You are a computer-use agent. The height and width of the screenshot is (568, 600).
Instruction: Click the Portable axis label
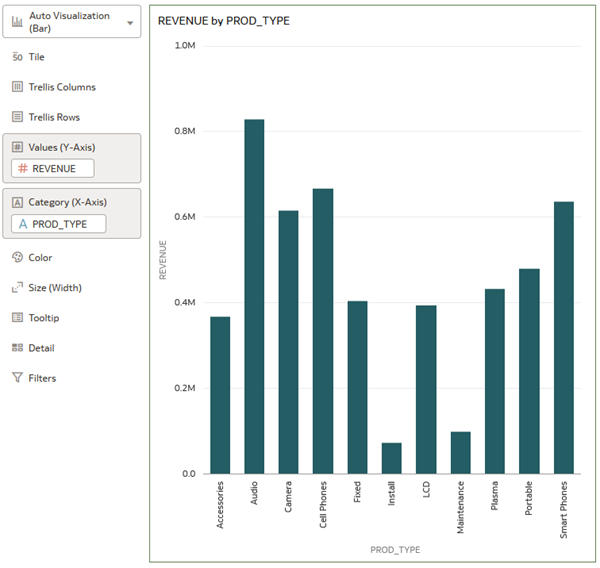pyautogui.click(x=528, y=498)
